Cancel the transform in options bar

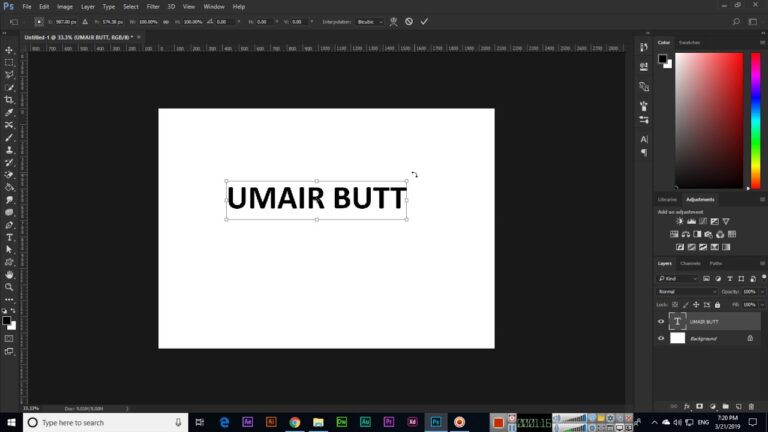coord(409,21)
